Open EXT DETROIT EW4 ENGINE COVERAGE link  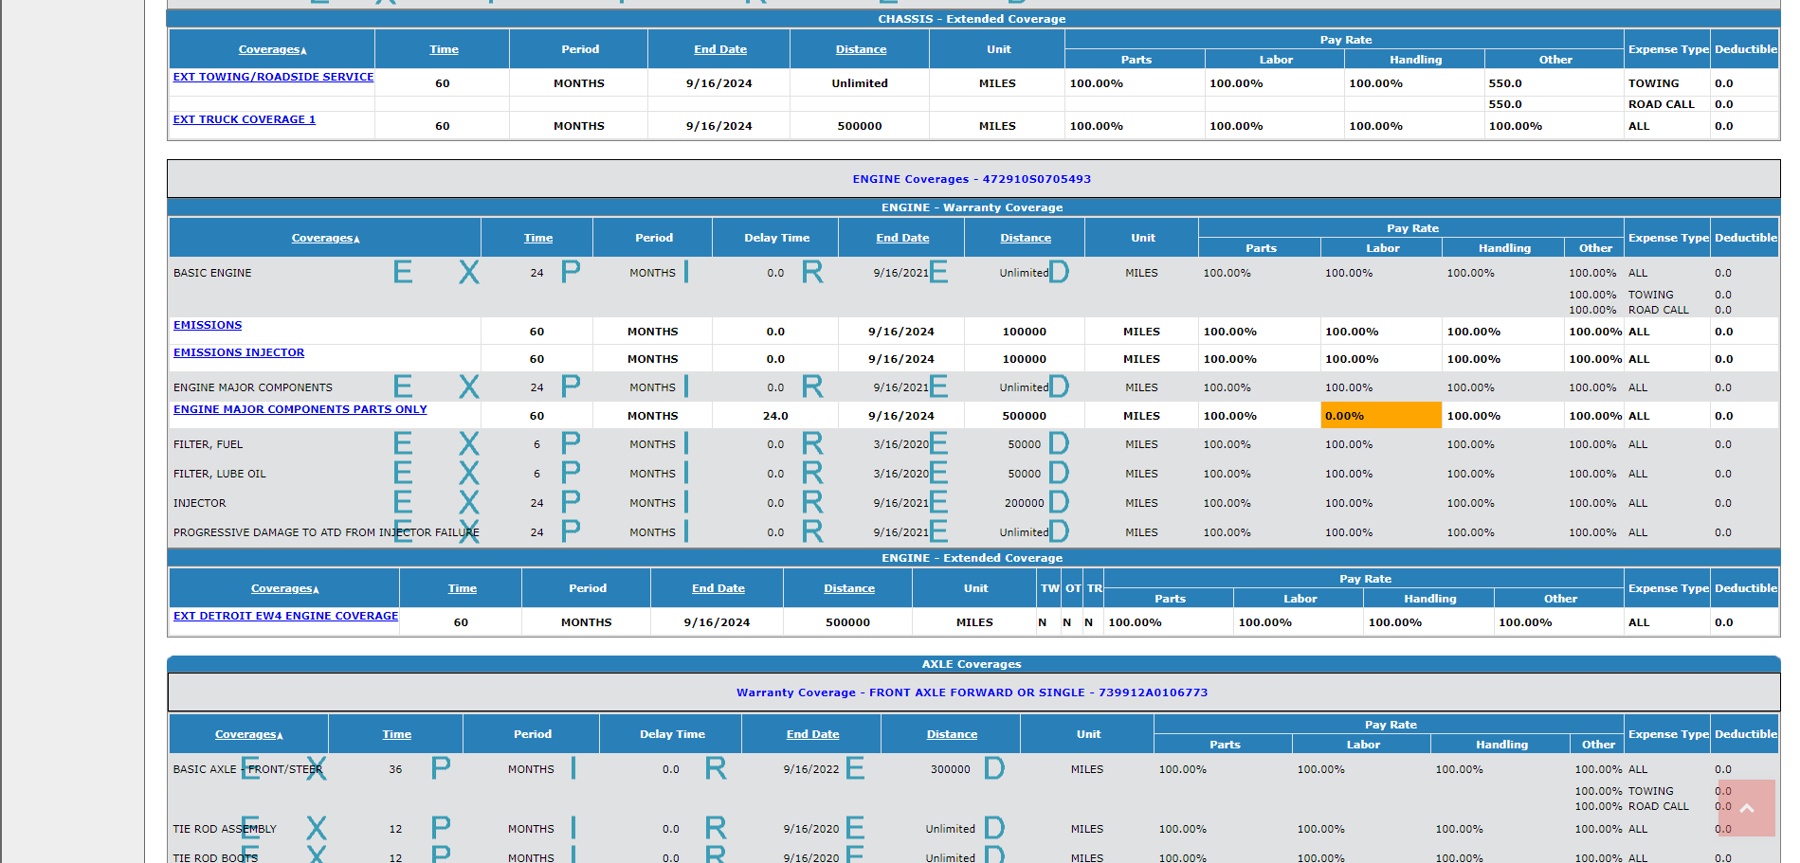(285, 616)
